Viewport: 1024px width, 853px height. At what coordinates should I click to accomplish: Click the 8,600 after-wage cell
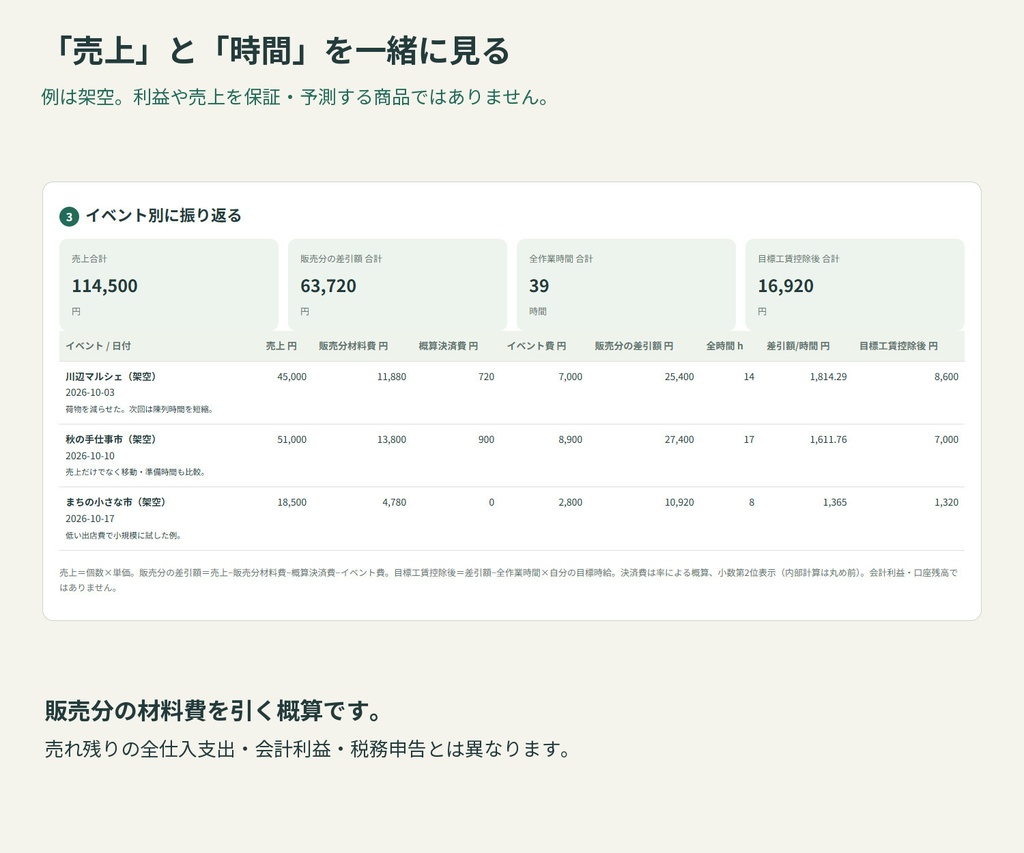click(946, 377)
